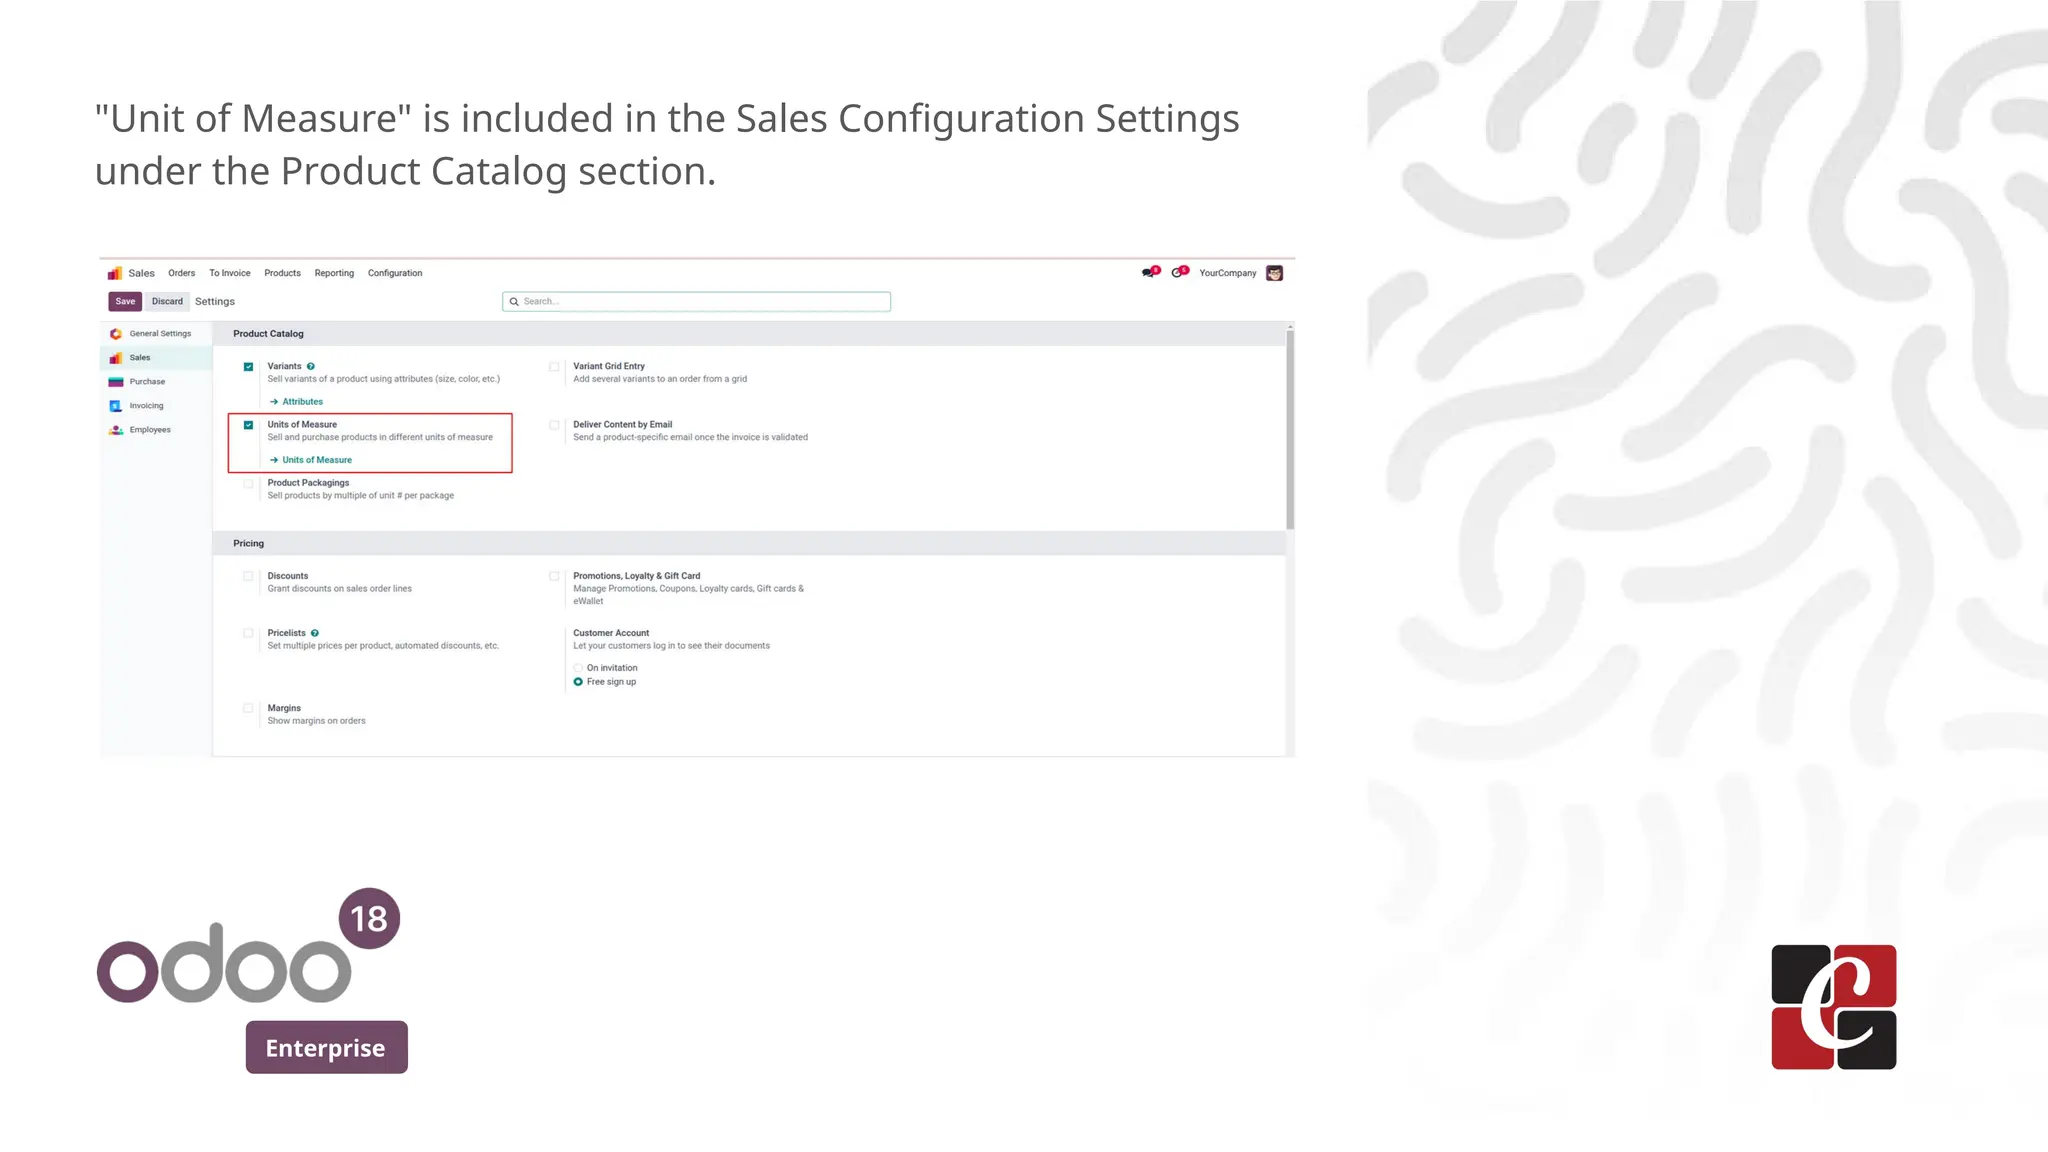Follow the Units of Measure link

coord(316,460)
